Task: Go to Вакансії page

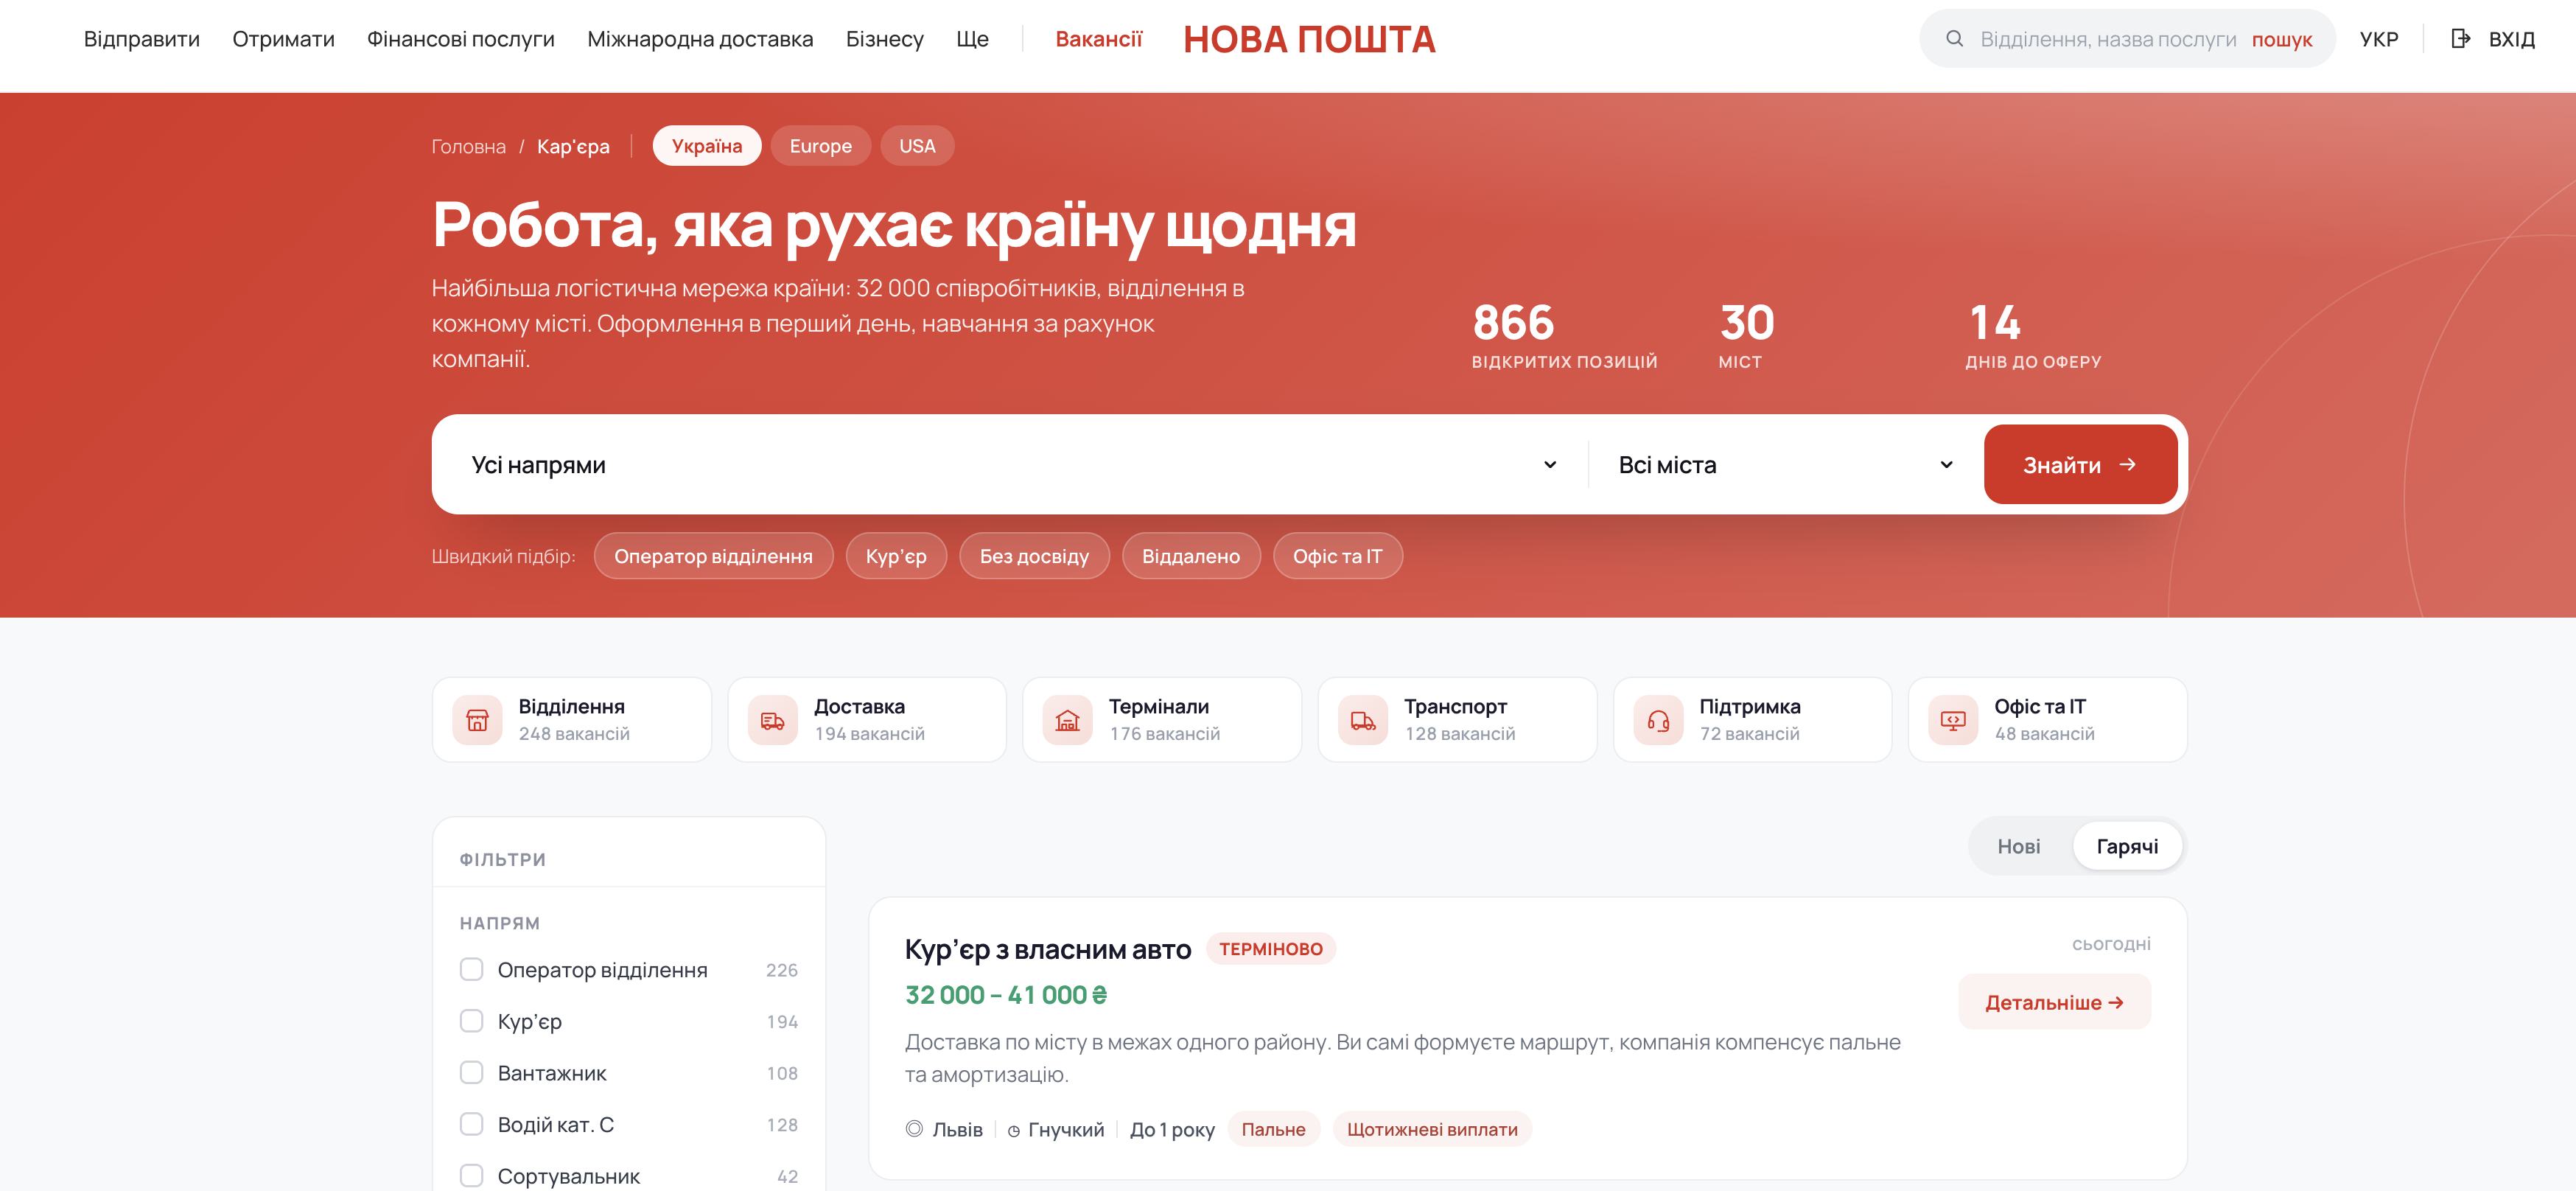Action: coord(1098,39)
